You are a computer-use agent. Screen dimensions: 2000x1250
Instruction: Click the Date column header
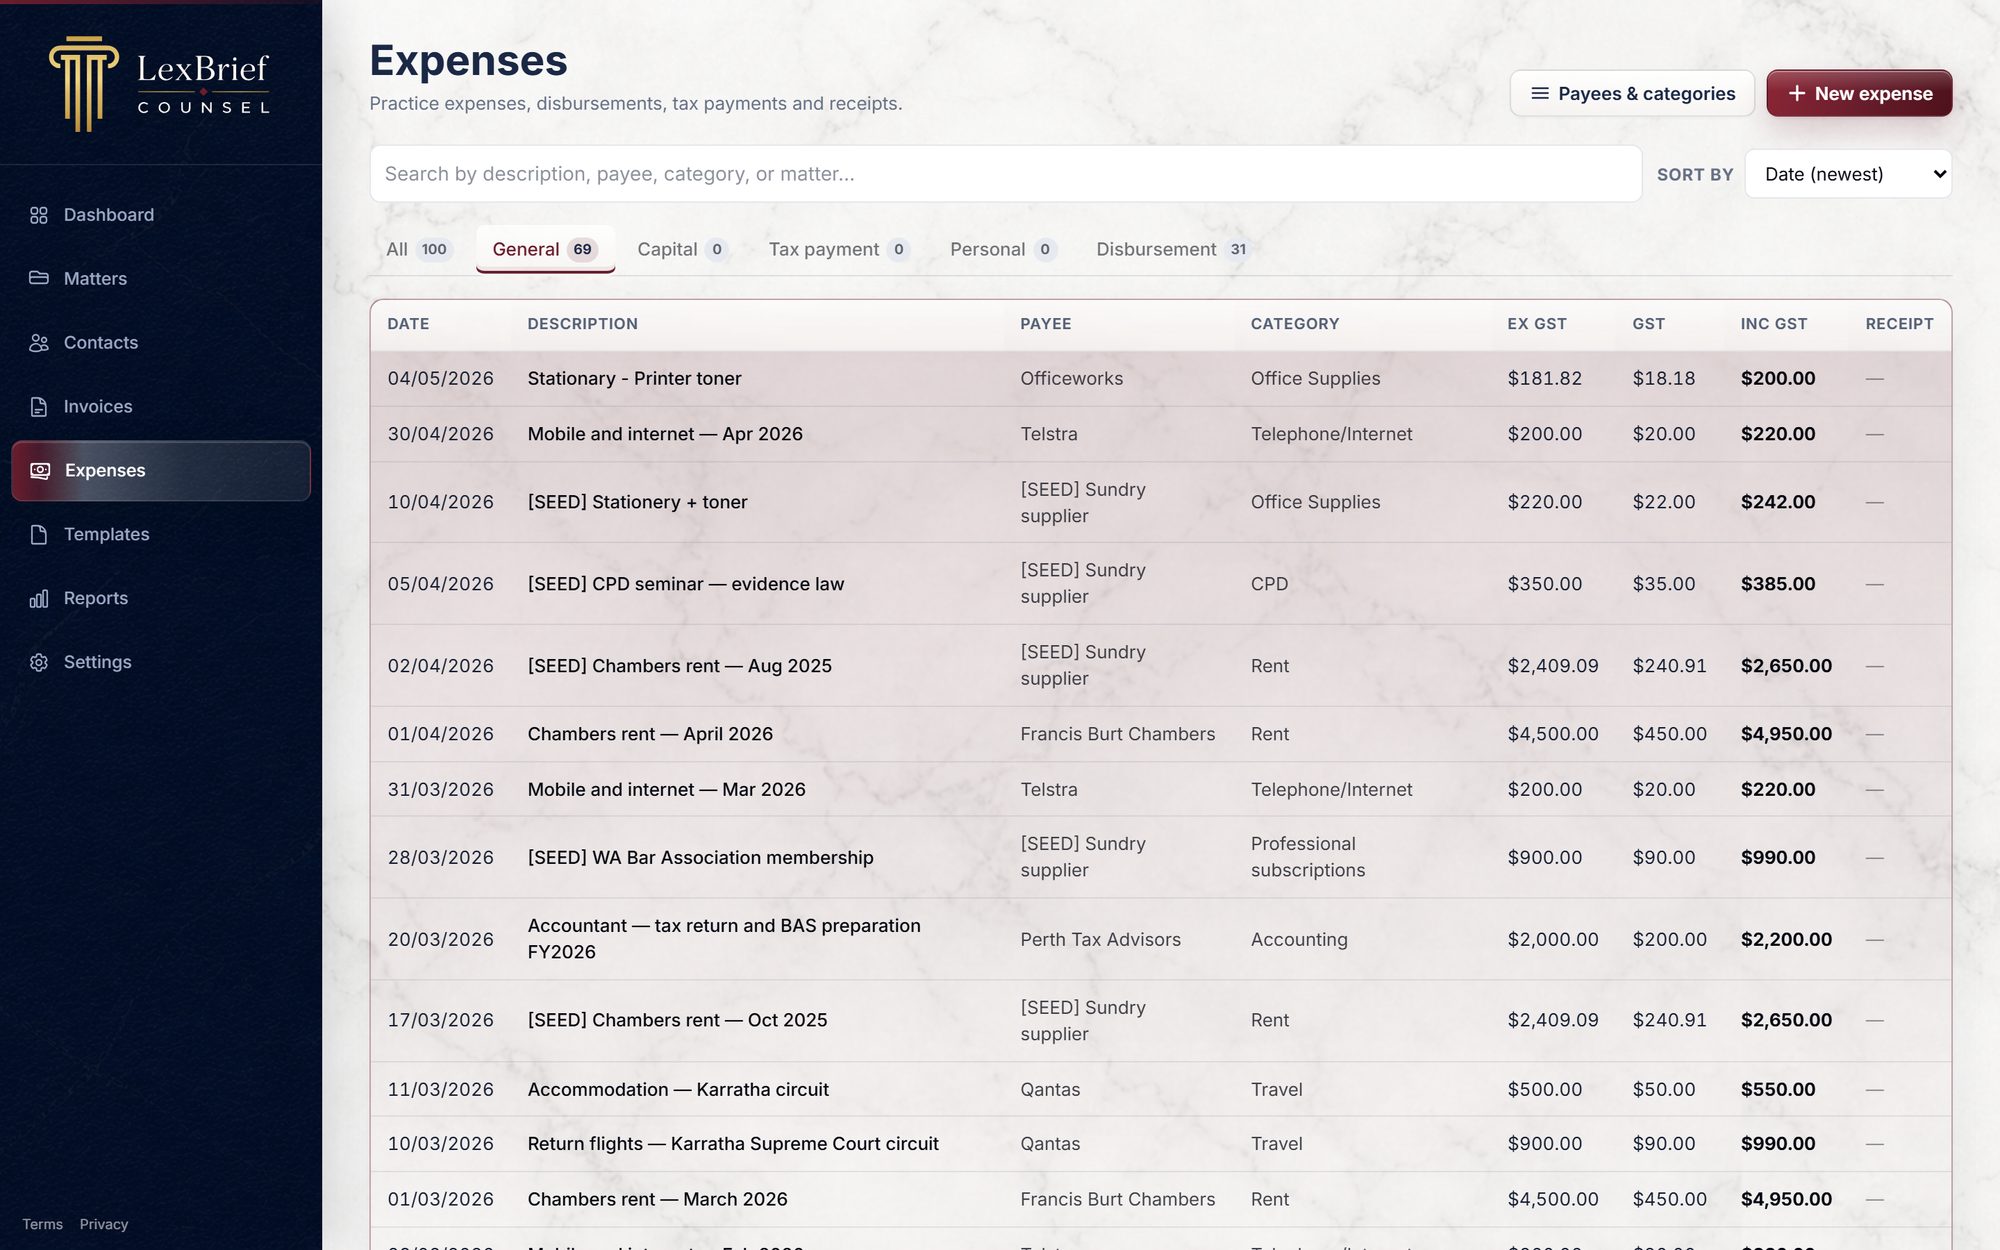(408, 324)
